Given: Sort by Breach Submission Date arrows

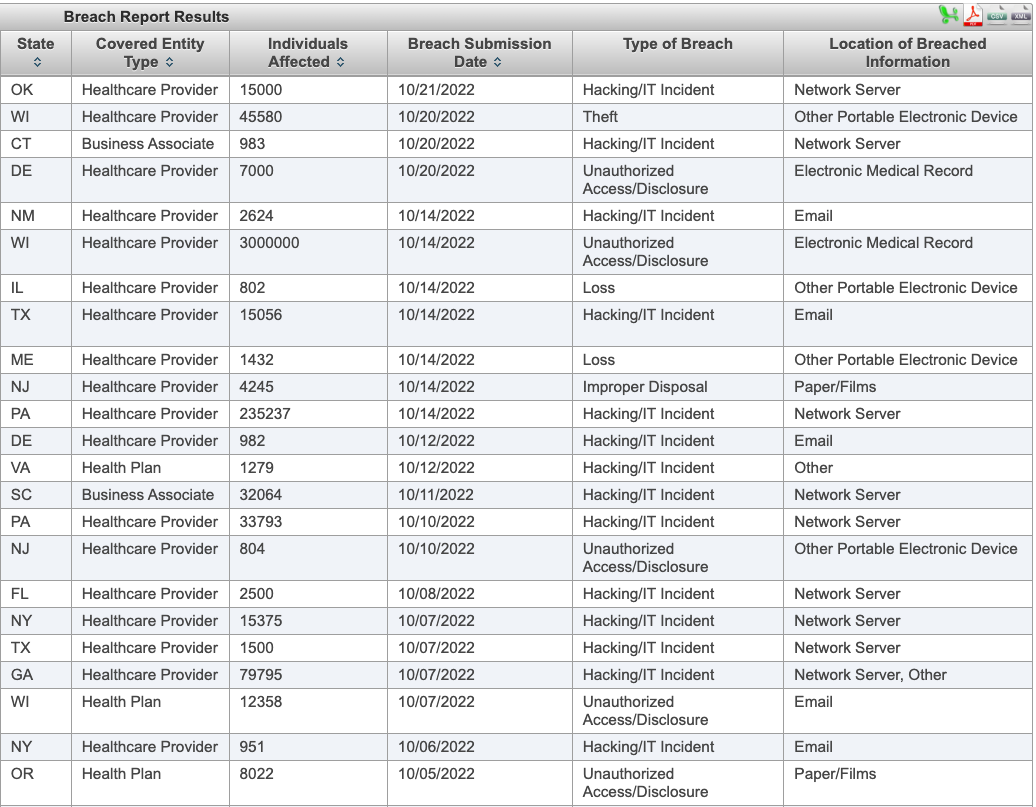Looking at the screenshot, I should (498, 62).
